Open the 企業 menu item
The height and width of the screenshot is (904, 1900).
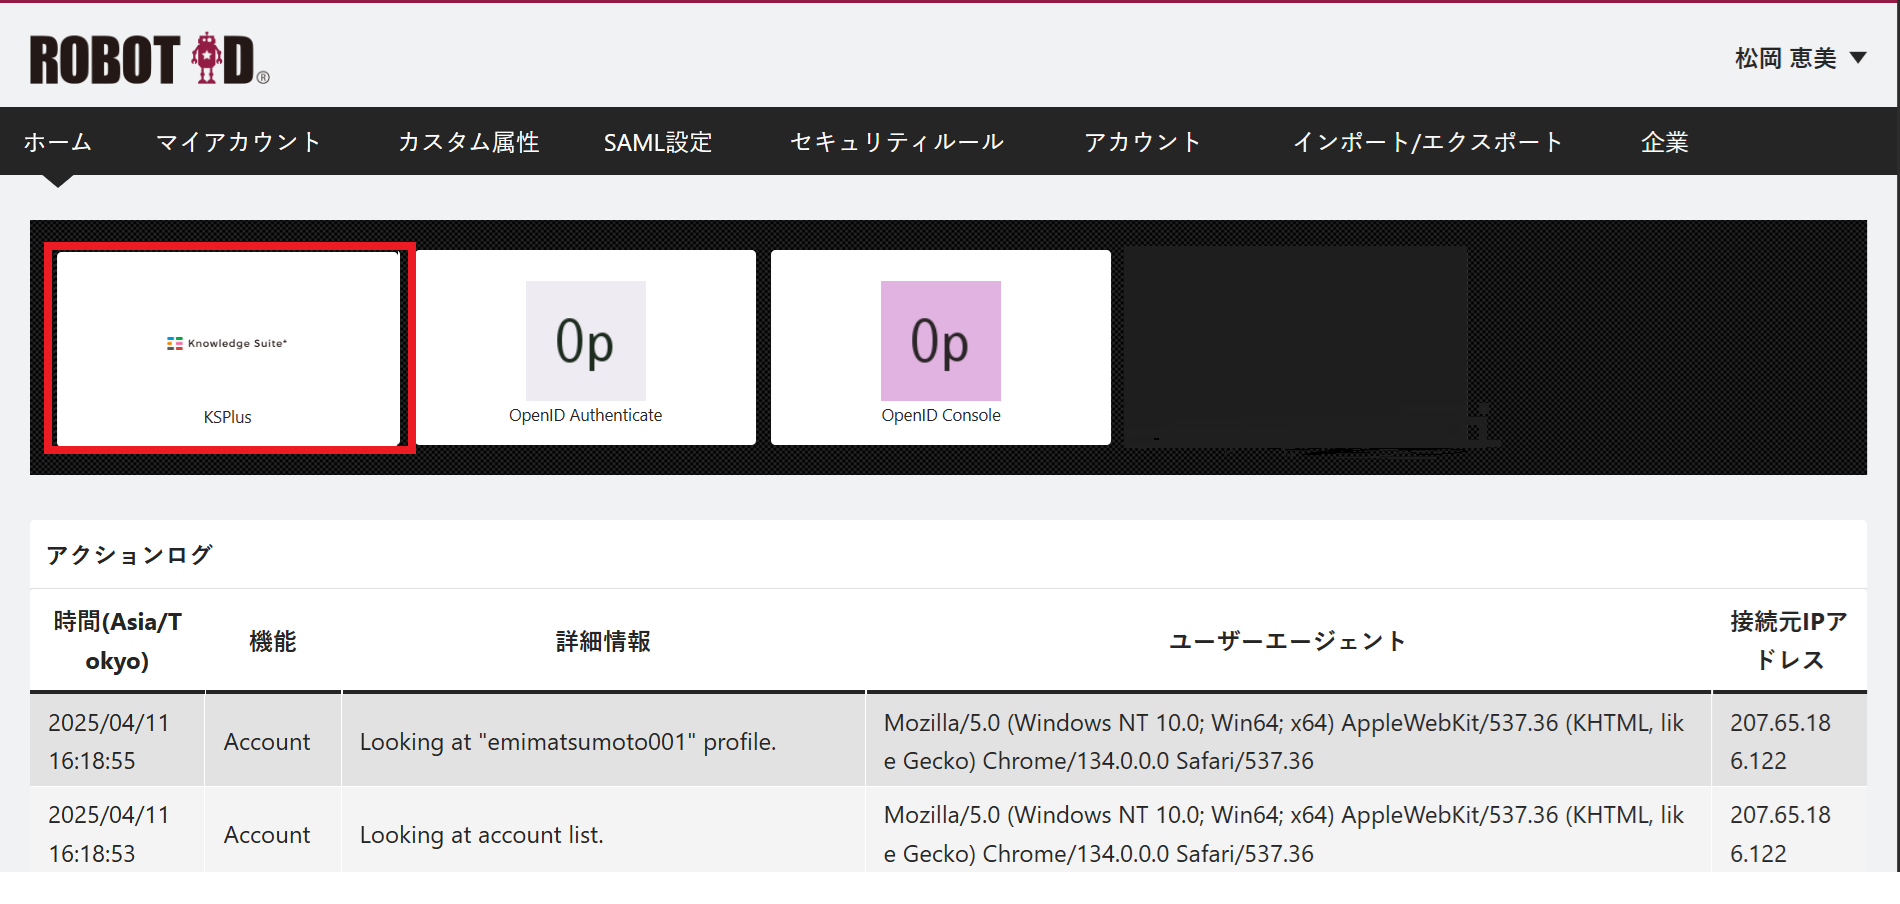[1664, 142]
